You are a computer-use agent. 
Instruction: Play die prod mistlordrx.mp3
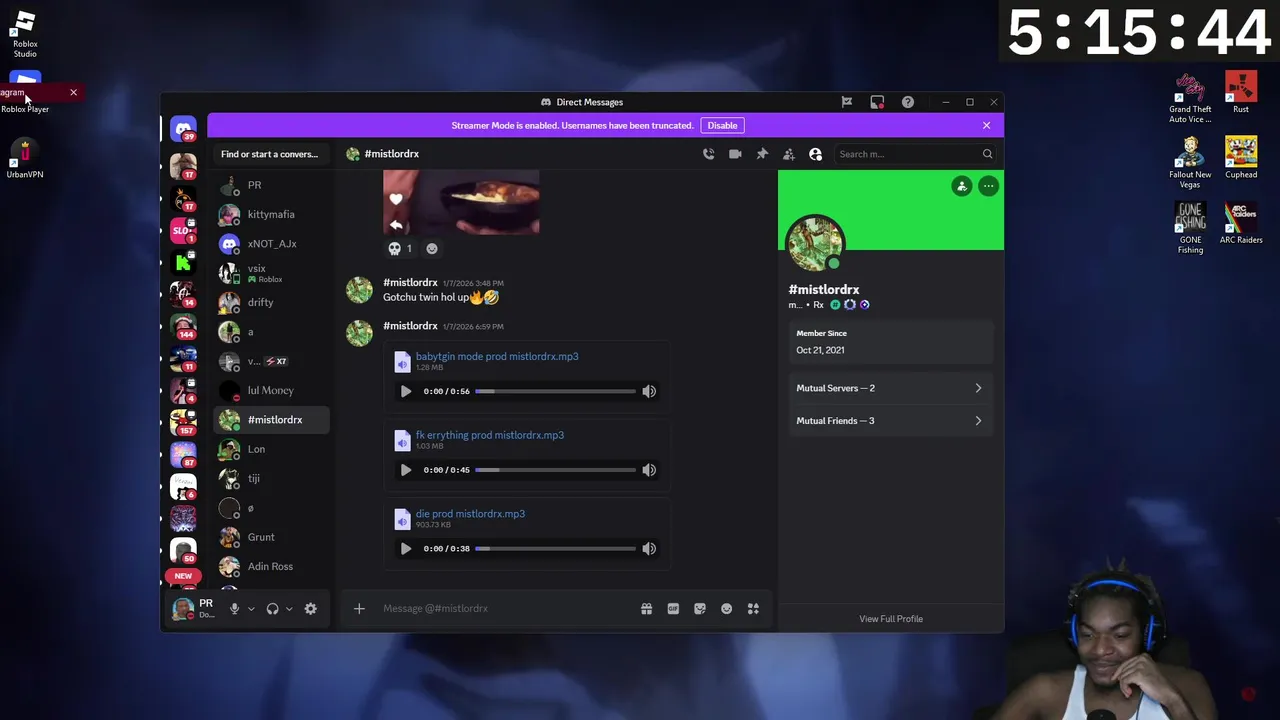tap(405, 548)
